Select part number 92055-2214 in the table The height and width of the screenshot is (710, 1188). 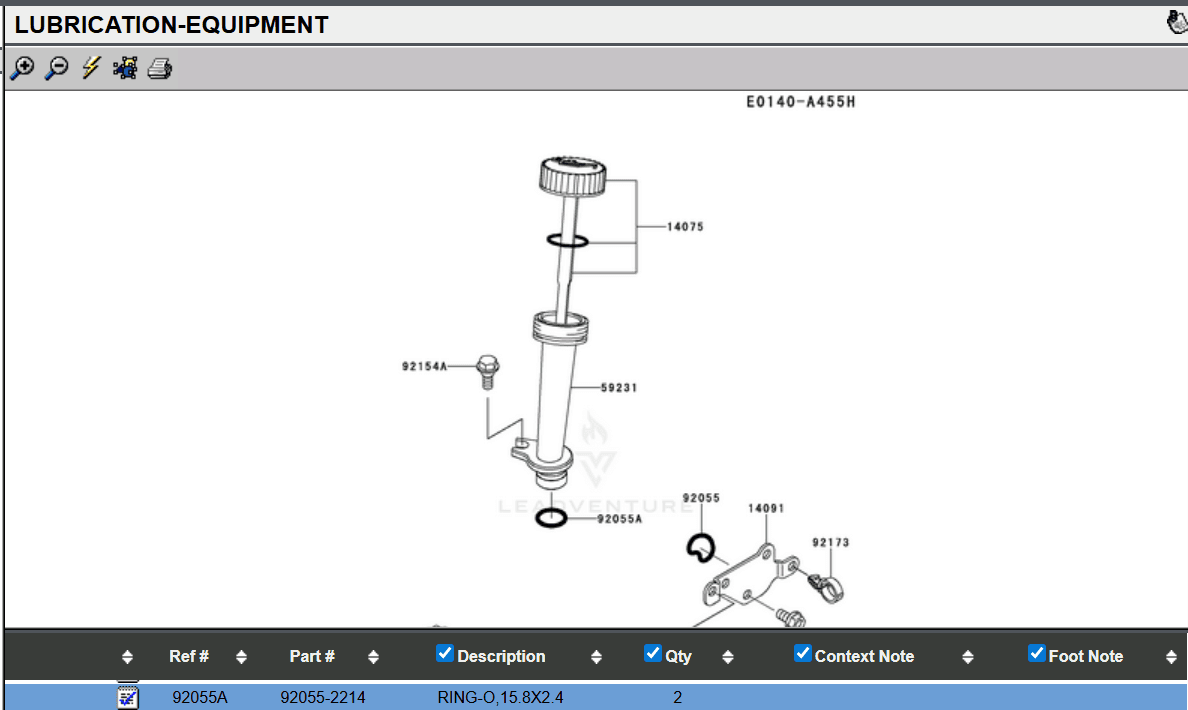tap(322, 697)
